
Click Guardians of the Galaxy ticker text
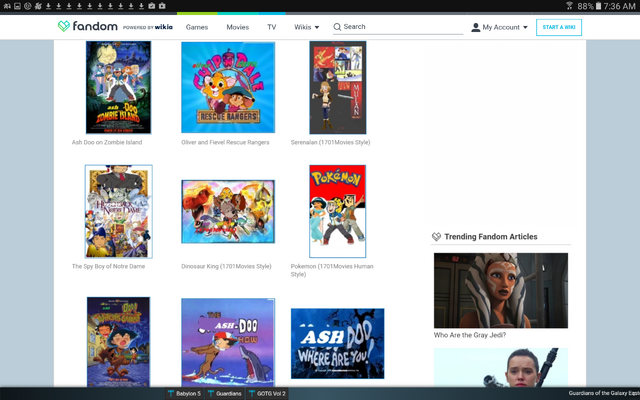(x=604, y=393)
